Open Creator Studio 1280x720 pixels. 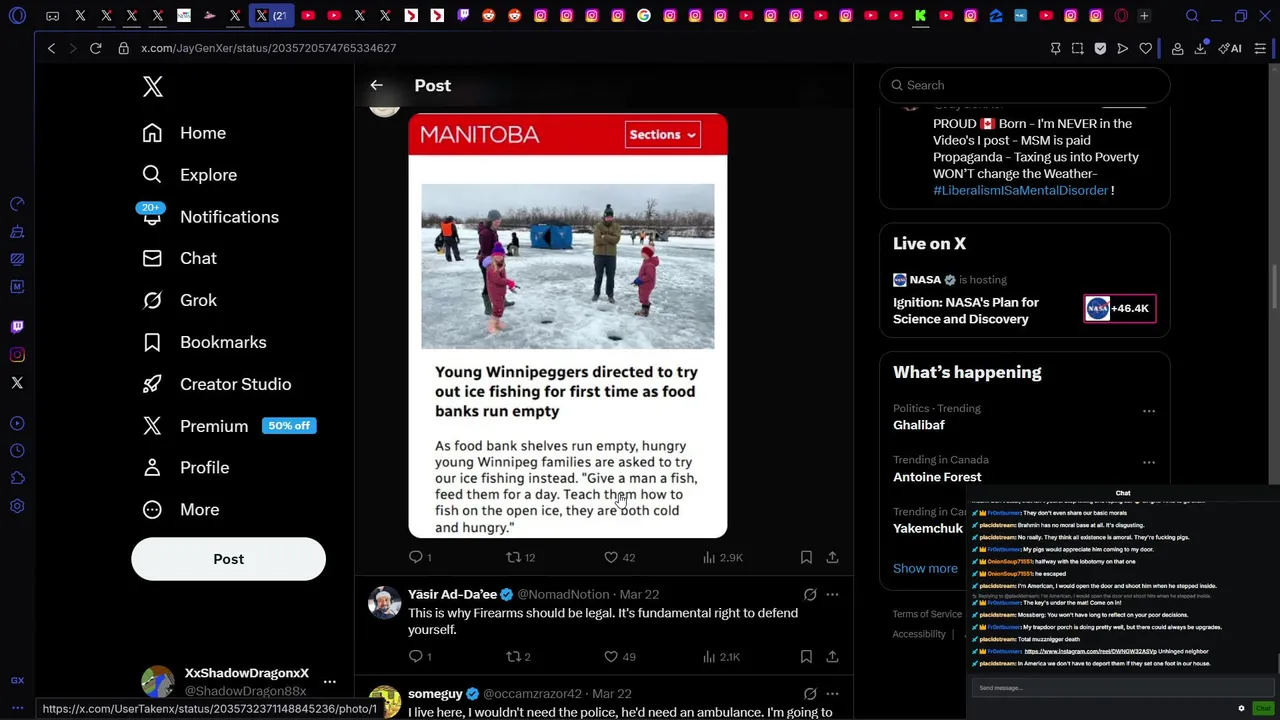[x=216, y=384]
